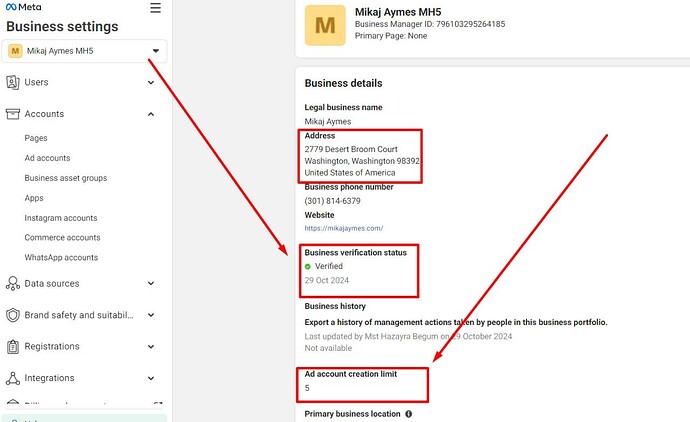Click the Integrations menu label

click(x=49, y=378)
